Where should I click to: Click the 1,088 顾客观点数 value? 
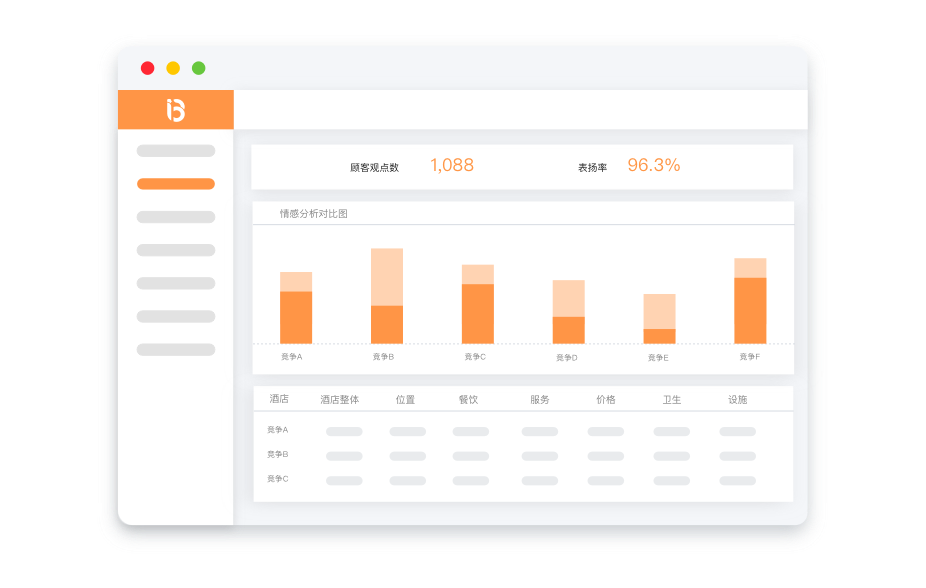pos(451,165)
